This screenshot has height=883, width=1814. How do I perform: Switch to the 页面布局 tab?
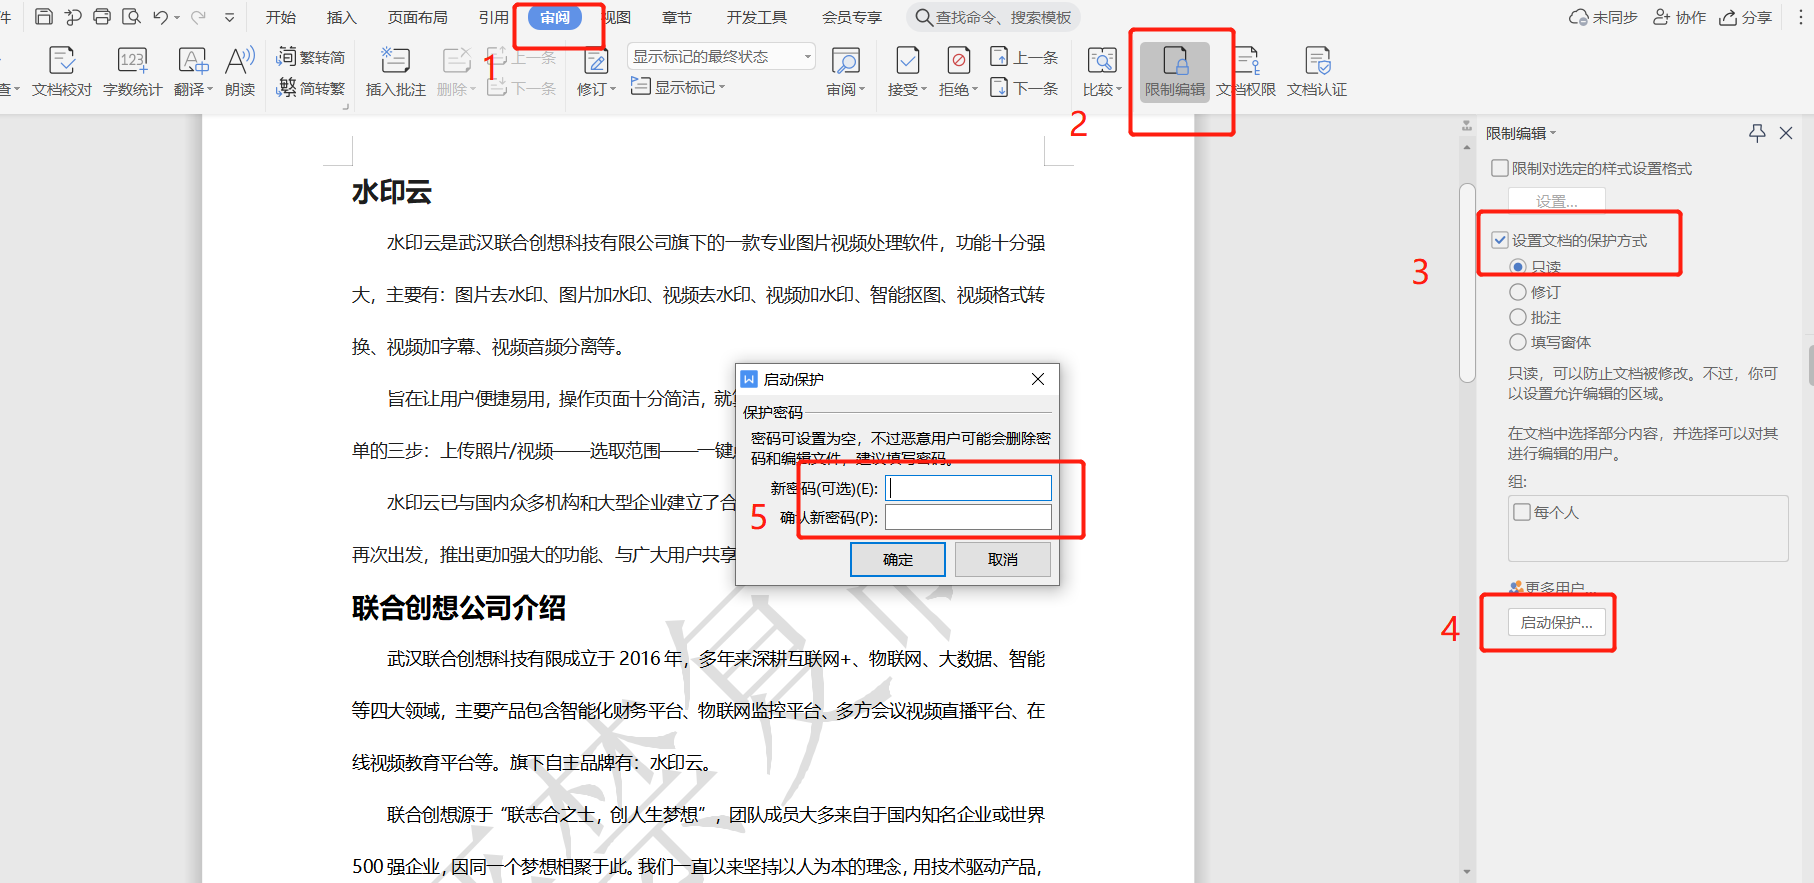(418, 17)
